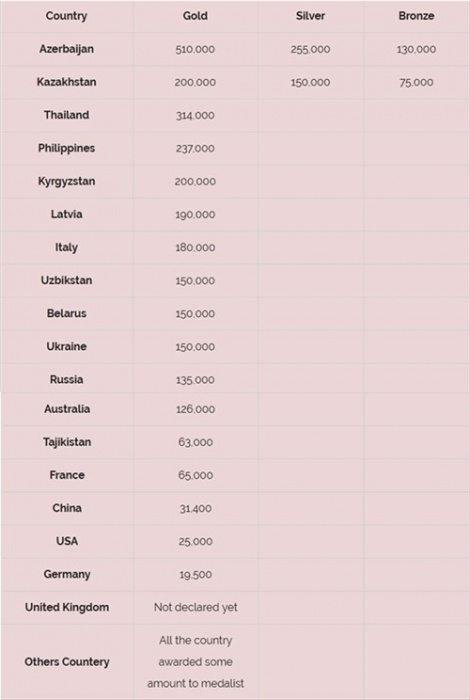
Task: Click Azerbaijan silver value 255,000
Action: tap(310, 50)
